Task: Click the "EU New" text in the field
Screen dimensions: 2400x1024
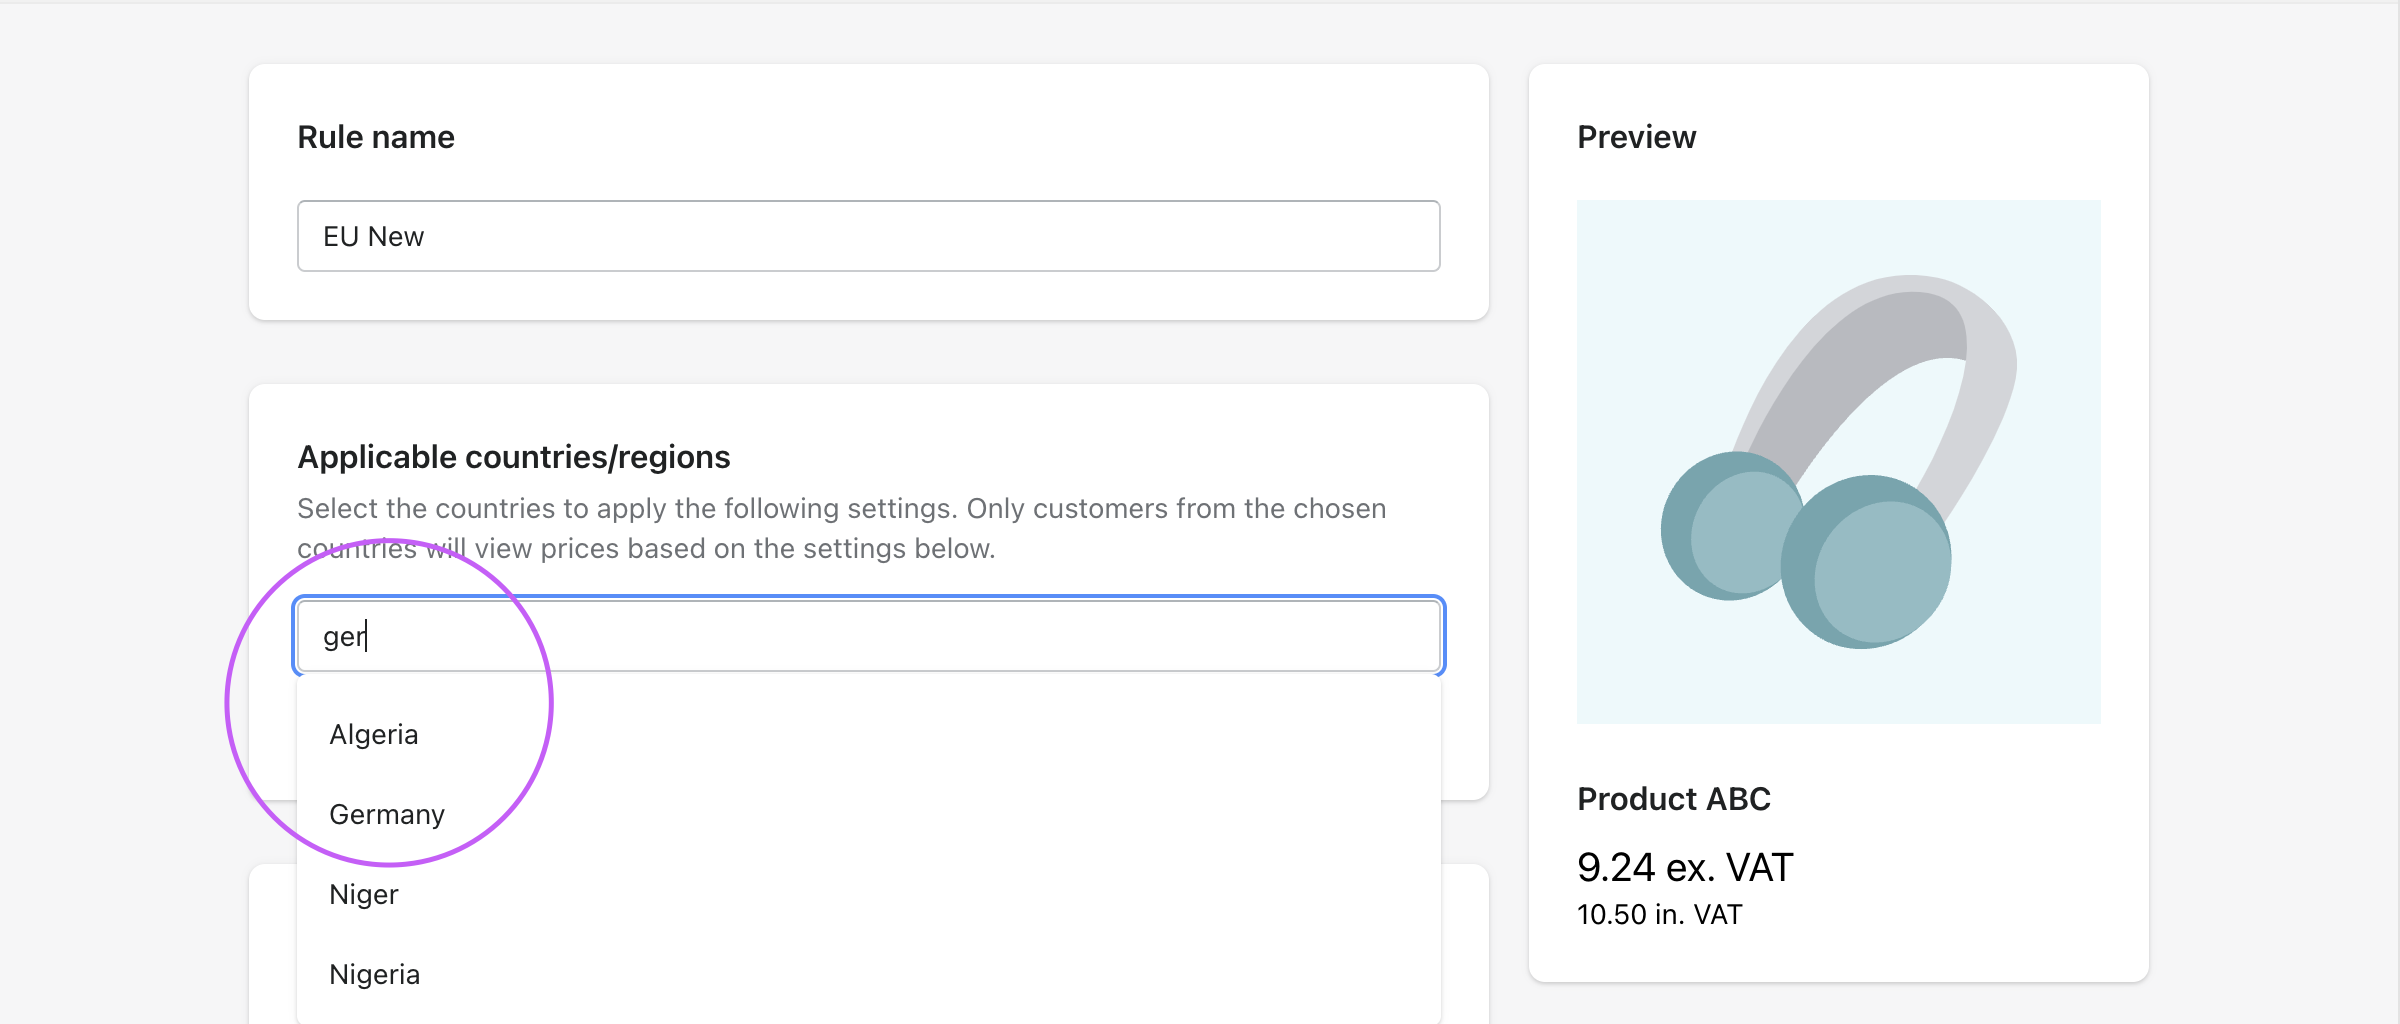Action: tap(373, 236)
